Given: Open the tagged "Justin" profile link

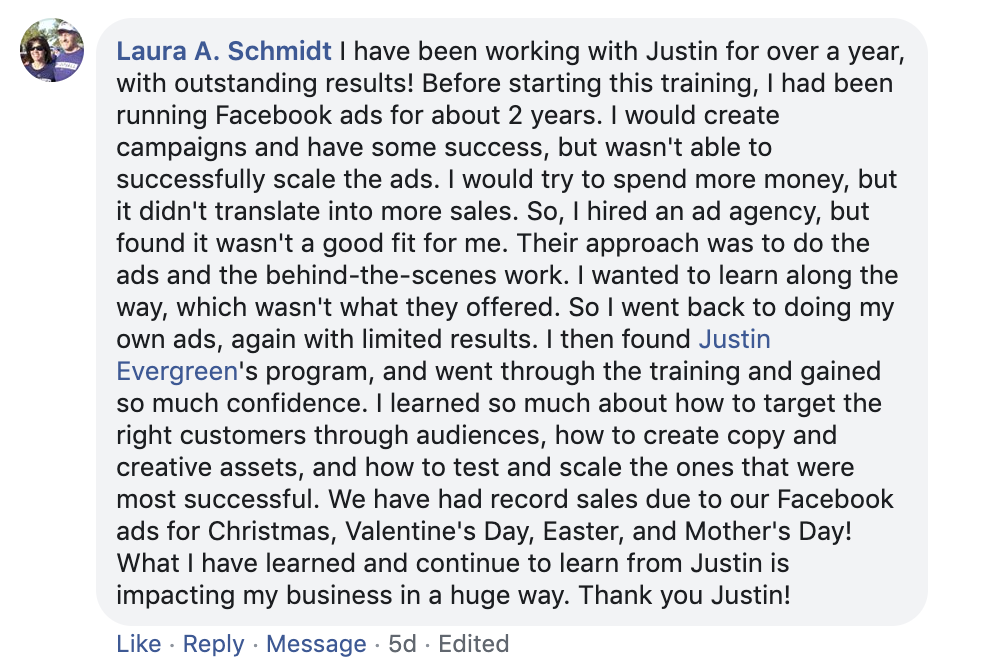Looking at the screenshot, I should pos(735,339).
